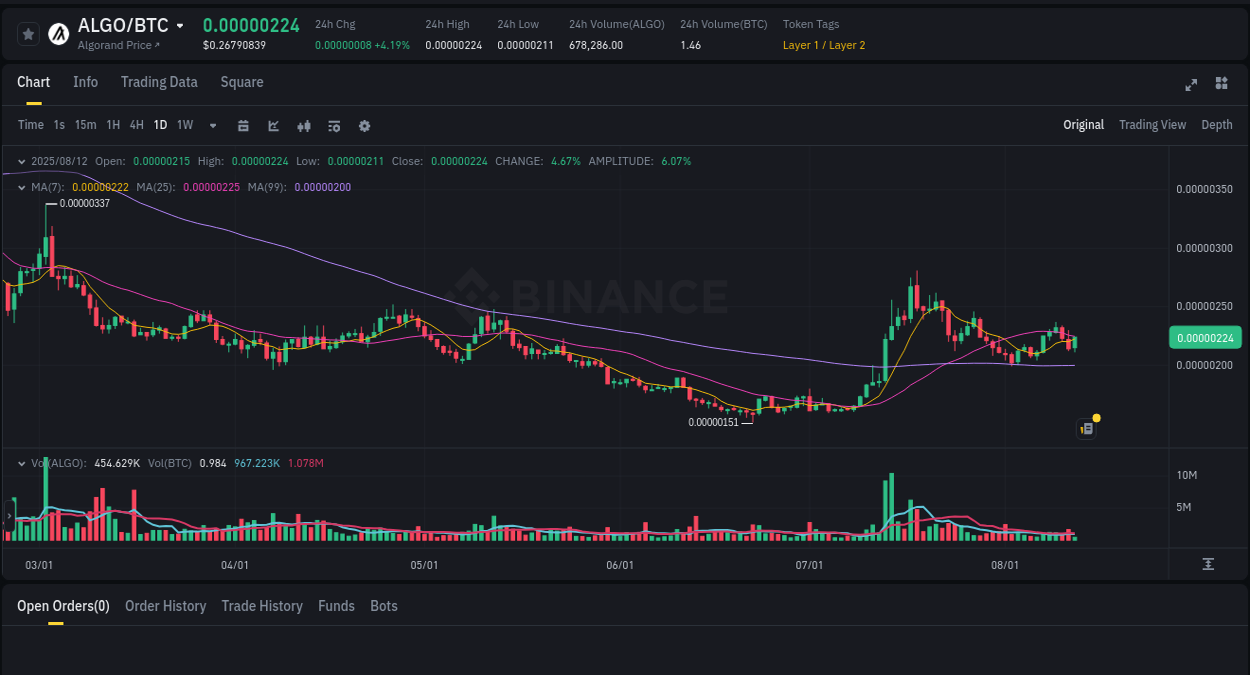Select the 1W timeframe option
This screenshot has width=1250, height=675.
[184, 125]
